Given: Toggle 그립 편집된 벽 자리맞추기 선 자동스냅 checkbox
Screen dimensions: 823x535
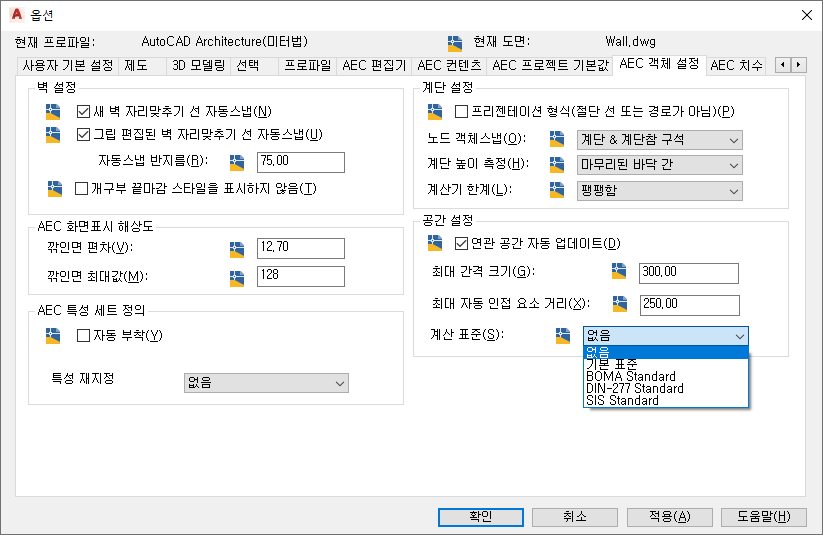Looking at the screenshot, I should pos(83,134).
